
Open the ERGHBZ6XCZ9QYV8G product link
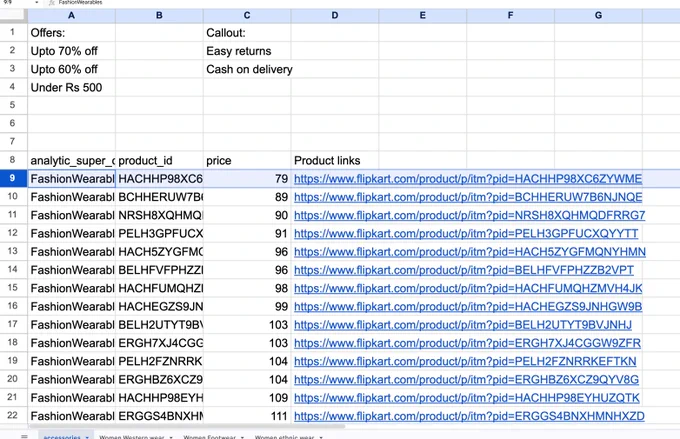[466, 379]
